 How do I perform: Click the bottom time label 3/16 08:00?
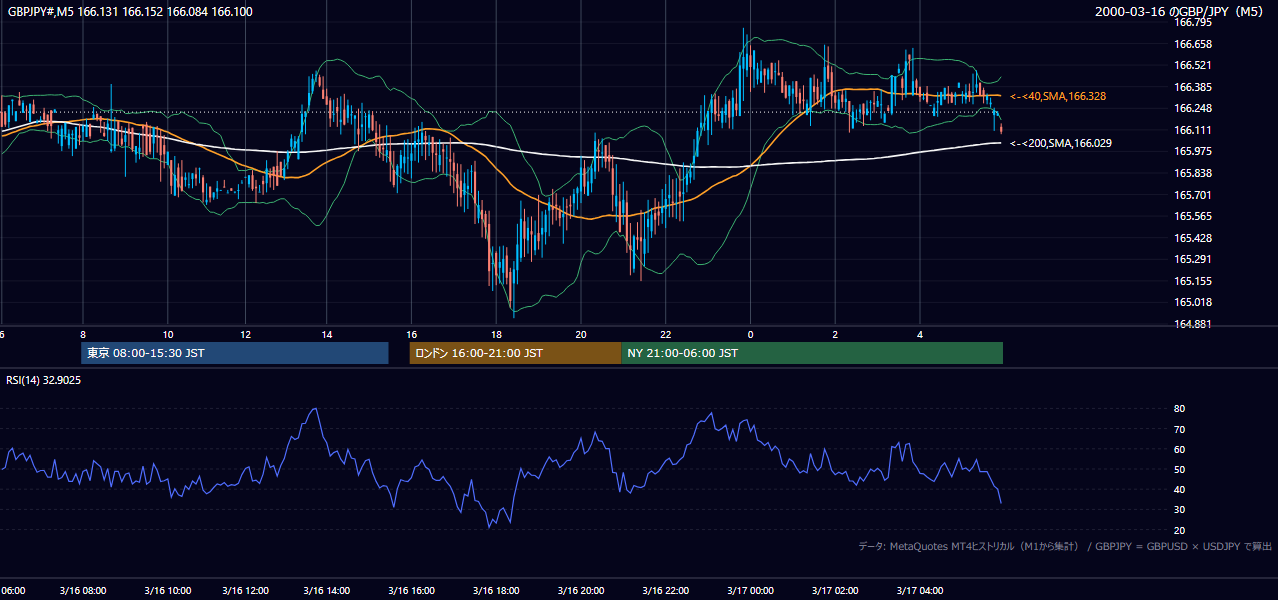tap(83, 591)
